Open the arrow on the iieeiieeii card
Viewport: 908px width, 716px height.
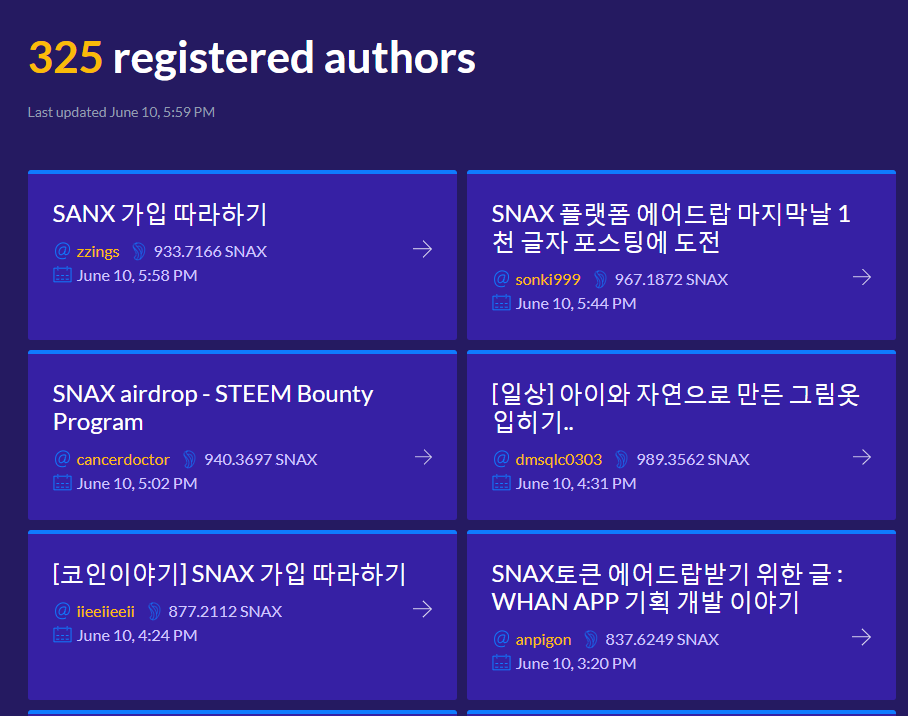point(422,609)
